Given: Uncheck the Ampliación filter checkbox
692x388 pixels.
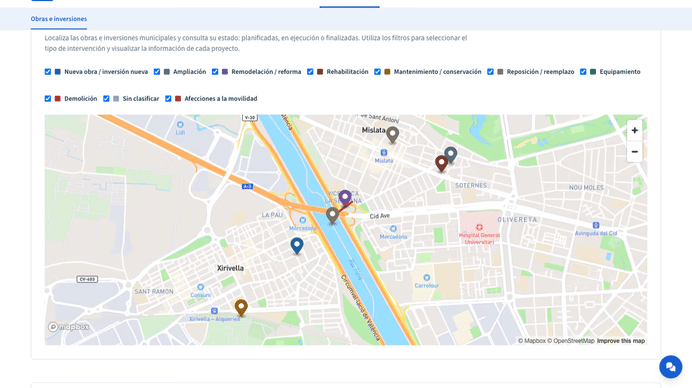Looking at the screenshot, I should (x=157, y=72).
